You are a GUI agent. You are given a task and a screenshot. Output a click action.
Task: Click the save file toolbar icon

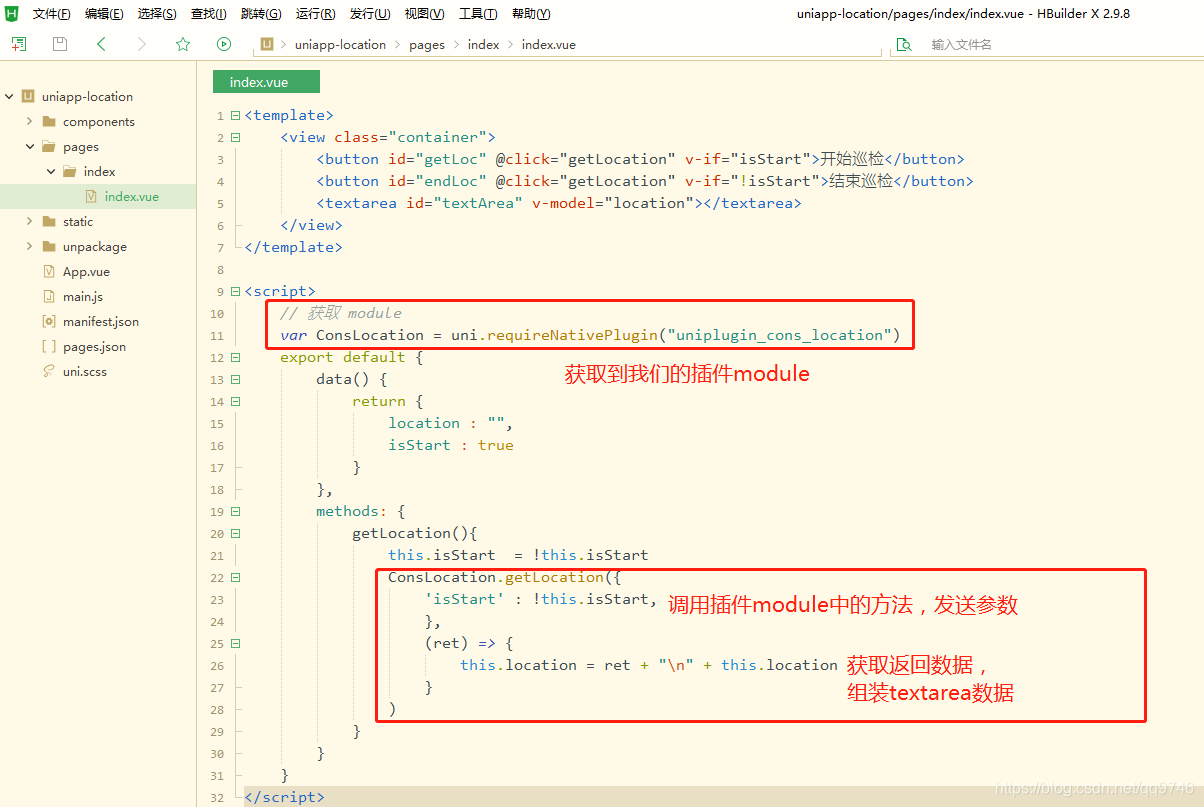[60, 44]
